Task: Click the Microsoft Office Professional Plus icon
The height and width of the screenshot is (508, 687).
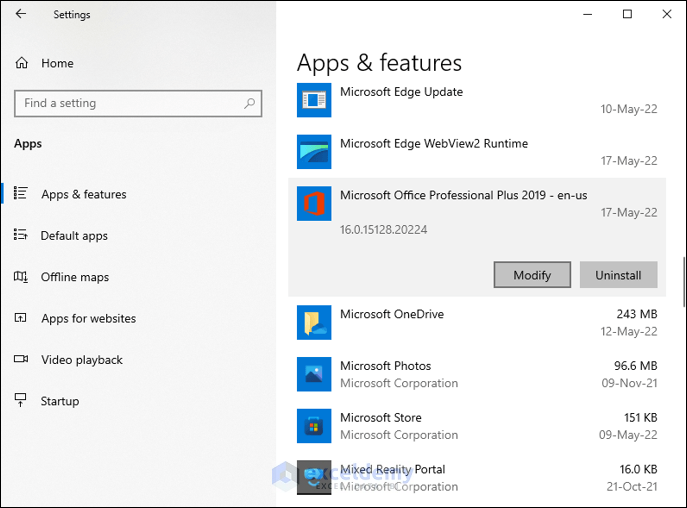Action: (x=314, y=204)
